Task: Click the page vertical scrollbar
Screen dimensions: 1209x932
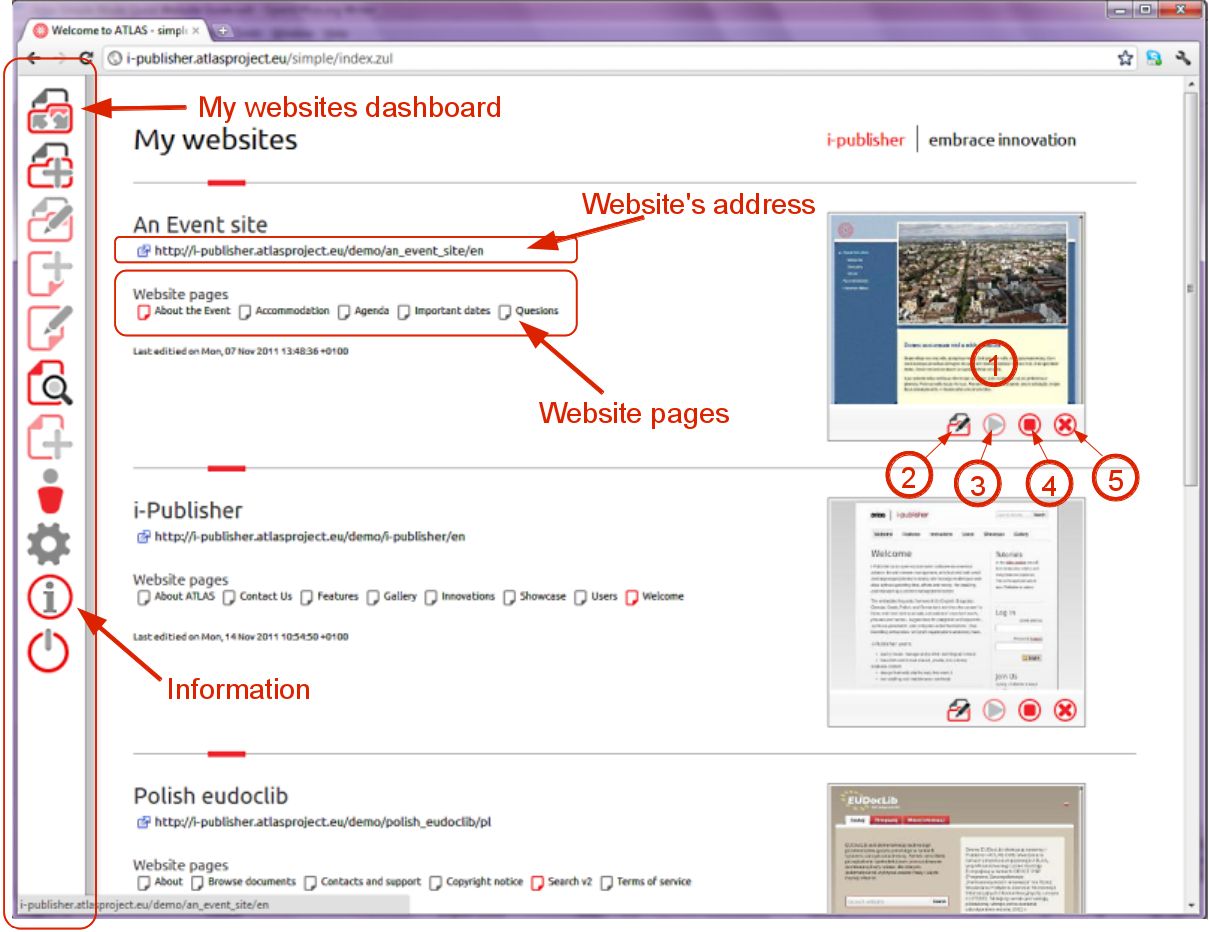Action: tap(1191, 290)
